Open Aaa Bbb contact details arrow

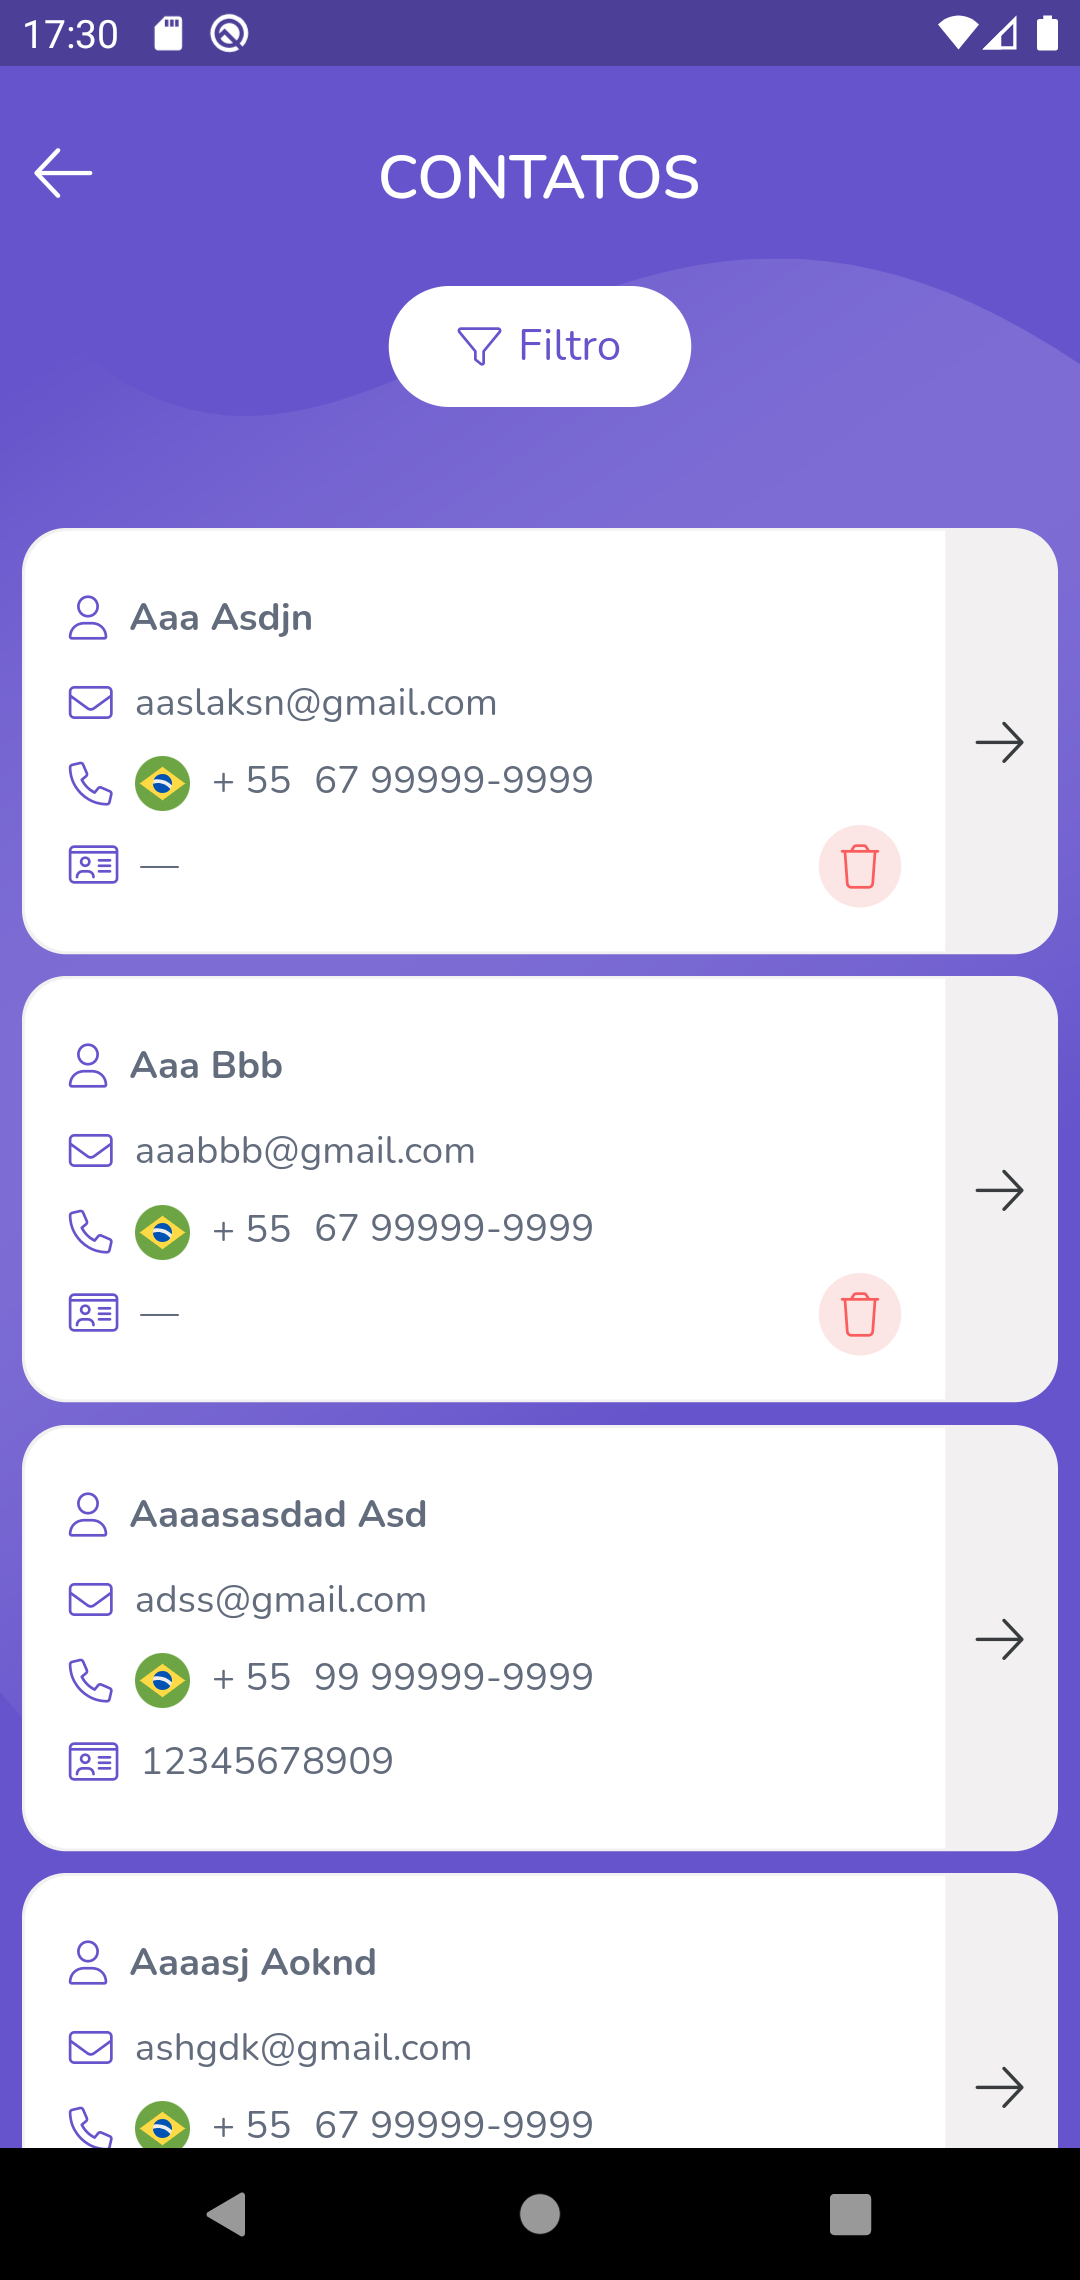click(1000, 1190)
